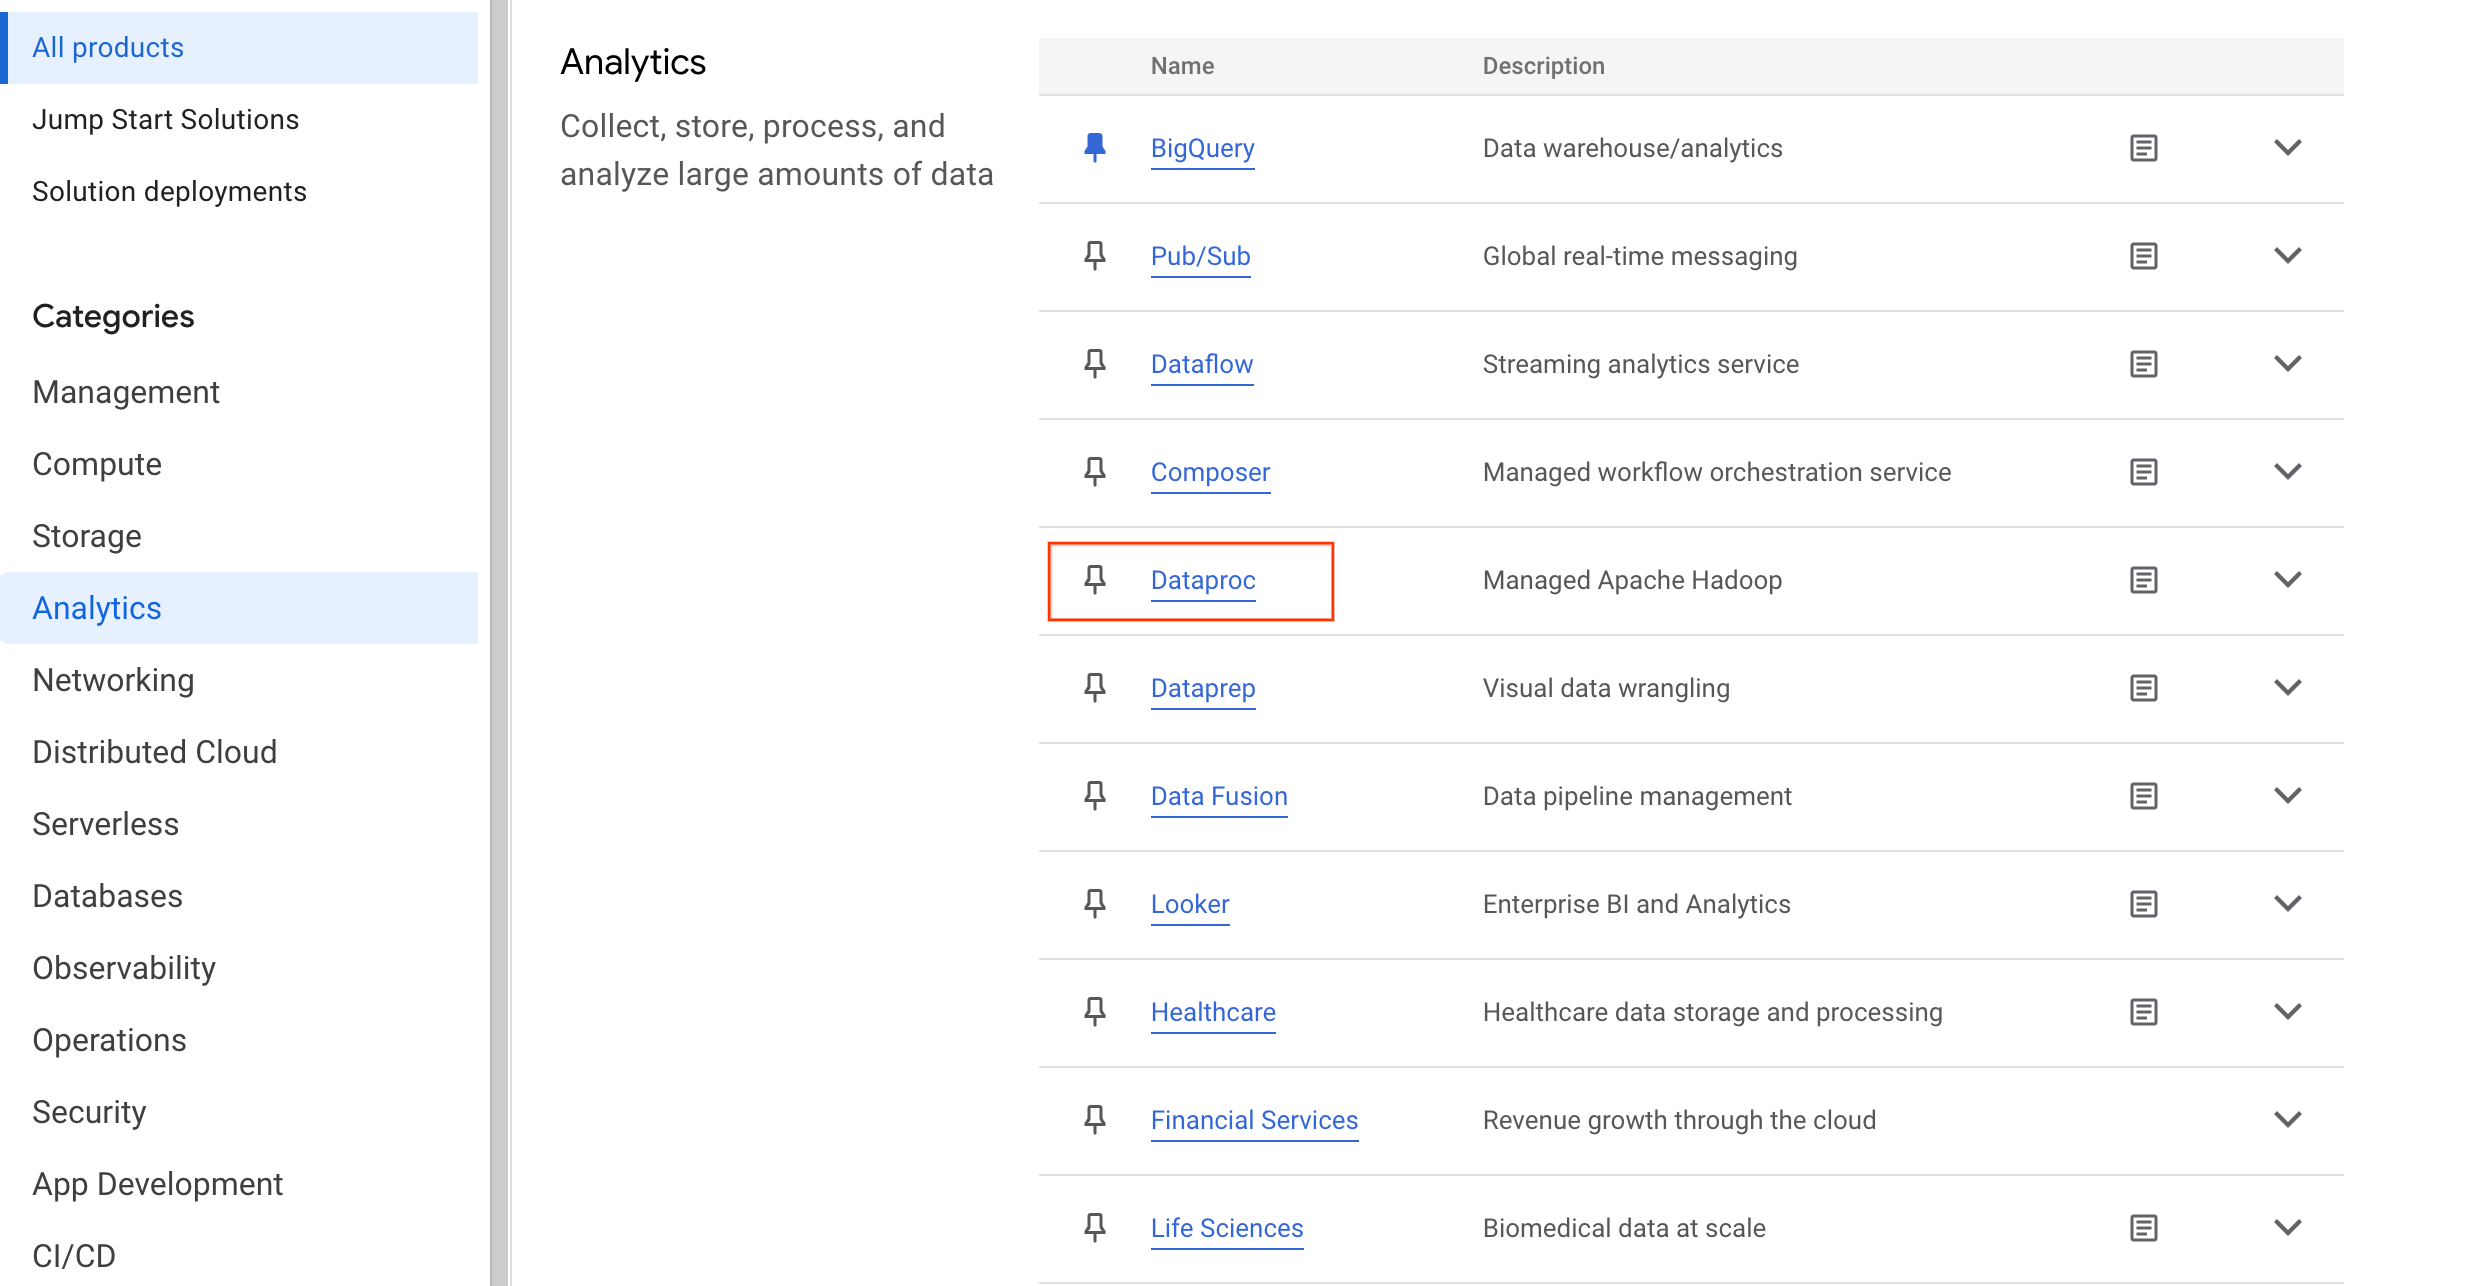Open the Life Sciences link
Screen dimensions: 2466x1286
point(1227,1228)
